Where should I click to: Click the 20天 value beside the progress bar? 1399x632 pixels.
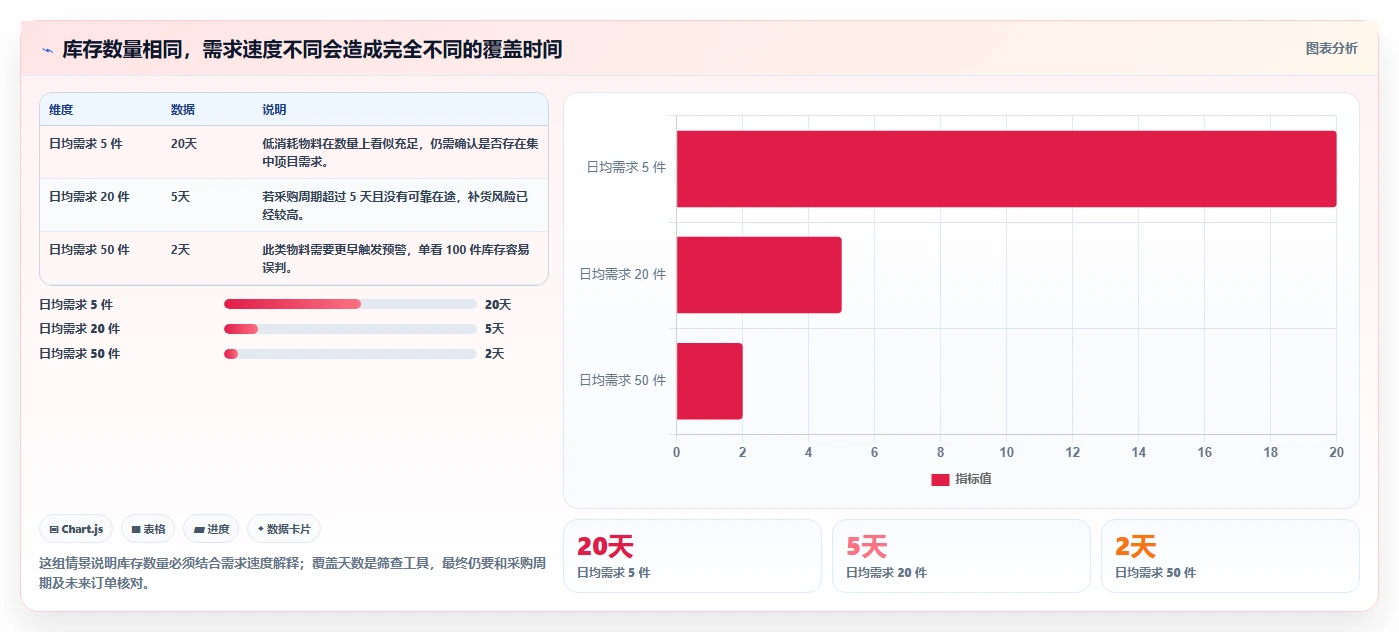pos(498,305)
